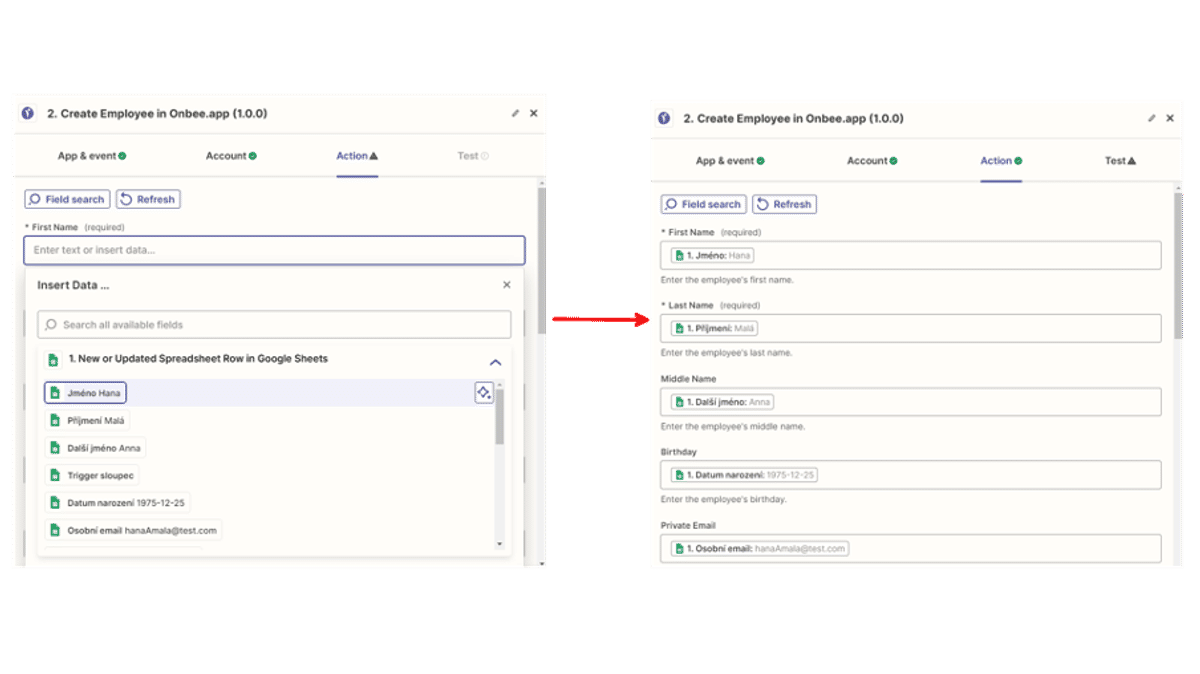Select the Jméno Hana data field
Viewport: 1200px width, 674px height.
pos(85,393)
